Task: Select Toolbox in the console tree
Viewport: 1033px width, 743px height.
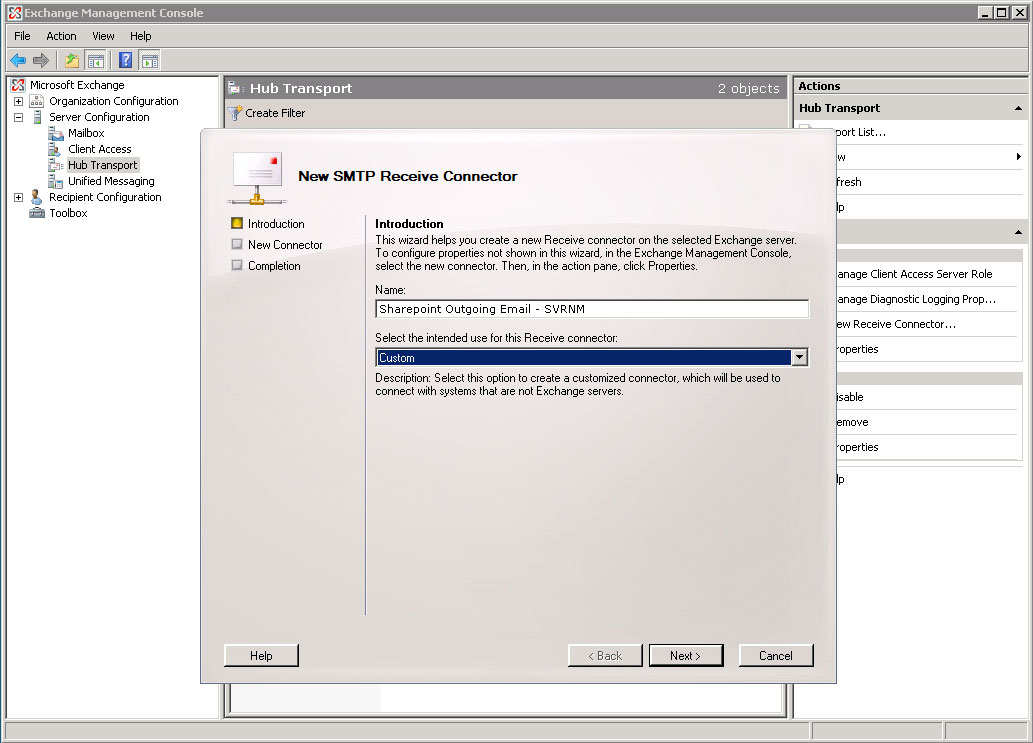Action: click(x=69, y=213)
